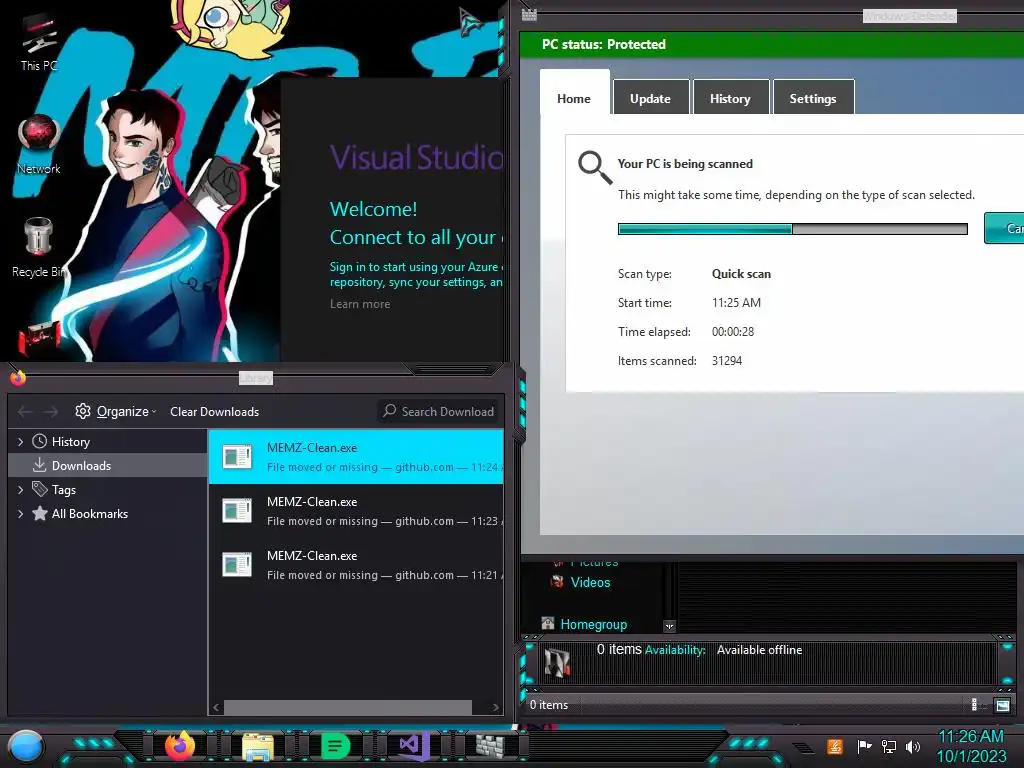Click the magnifier scan icon in Defender
The height and width of the screenshot is (768, 1024).
[x=595, y=168]
